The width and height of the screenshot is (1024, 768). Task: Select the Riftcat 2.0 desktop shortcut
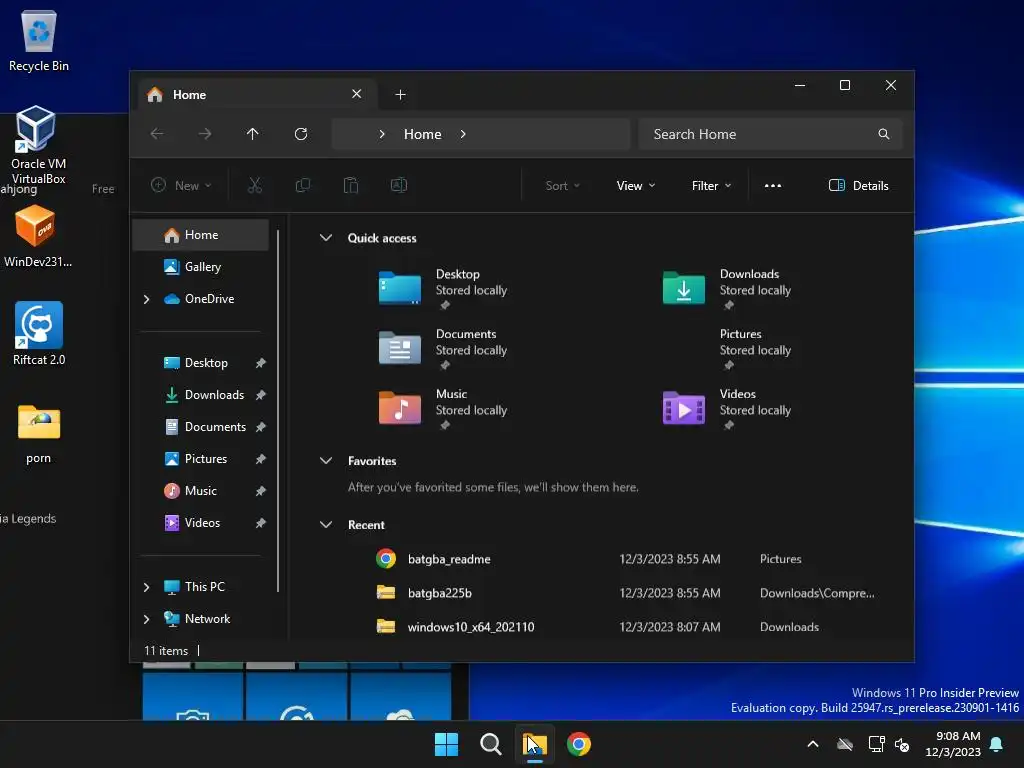click(x=39, y=334)
